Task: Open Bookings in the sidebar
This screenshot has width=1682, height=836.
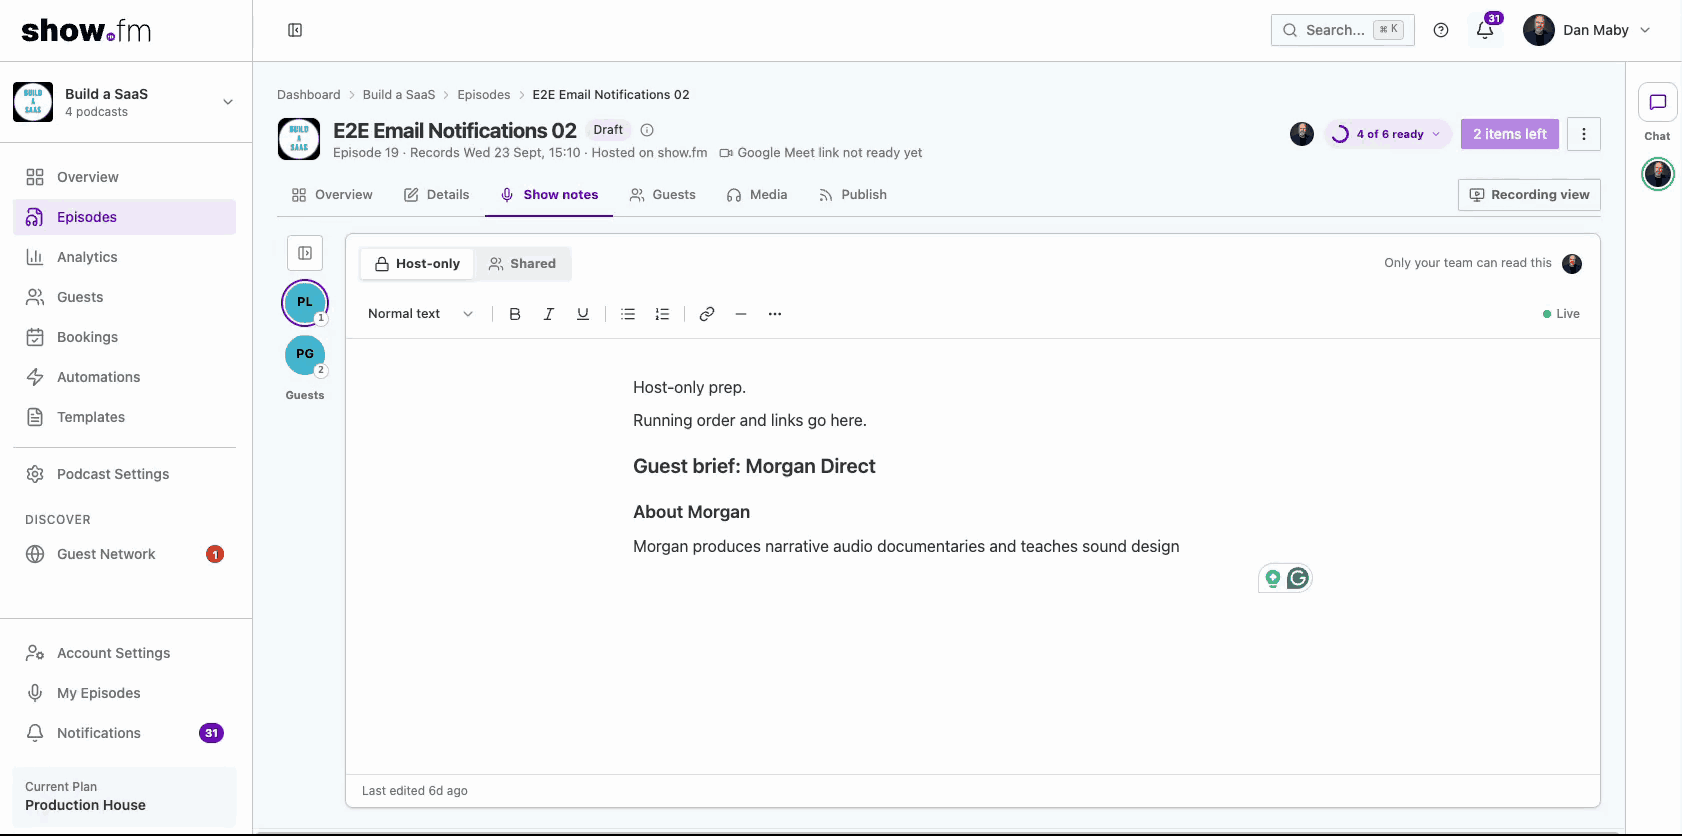Action: click(125, 337)
